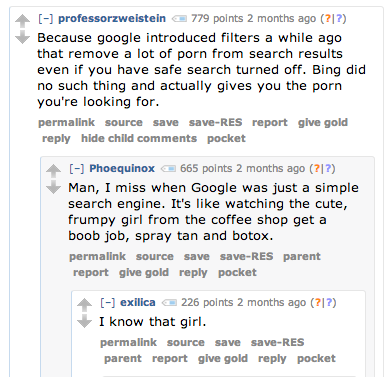Collapse Phoequinox's comment with [-]
Screen dimensions: 392x377
(77, 168)
